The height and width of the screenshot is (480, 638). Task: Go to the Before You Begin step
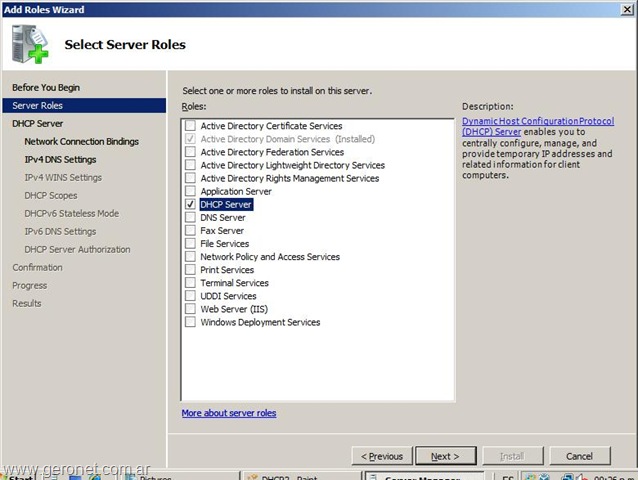click(46, 87)
